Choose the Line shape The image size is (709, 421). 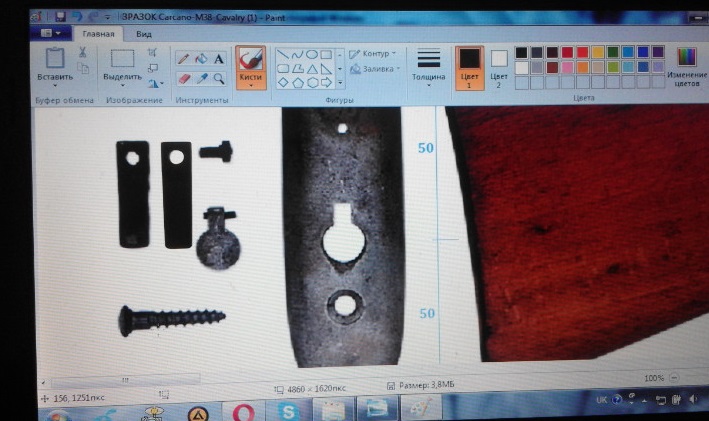pos(283,55)
